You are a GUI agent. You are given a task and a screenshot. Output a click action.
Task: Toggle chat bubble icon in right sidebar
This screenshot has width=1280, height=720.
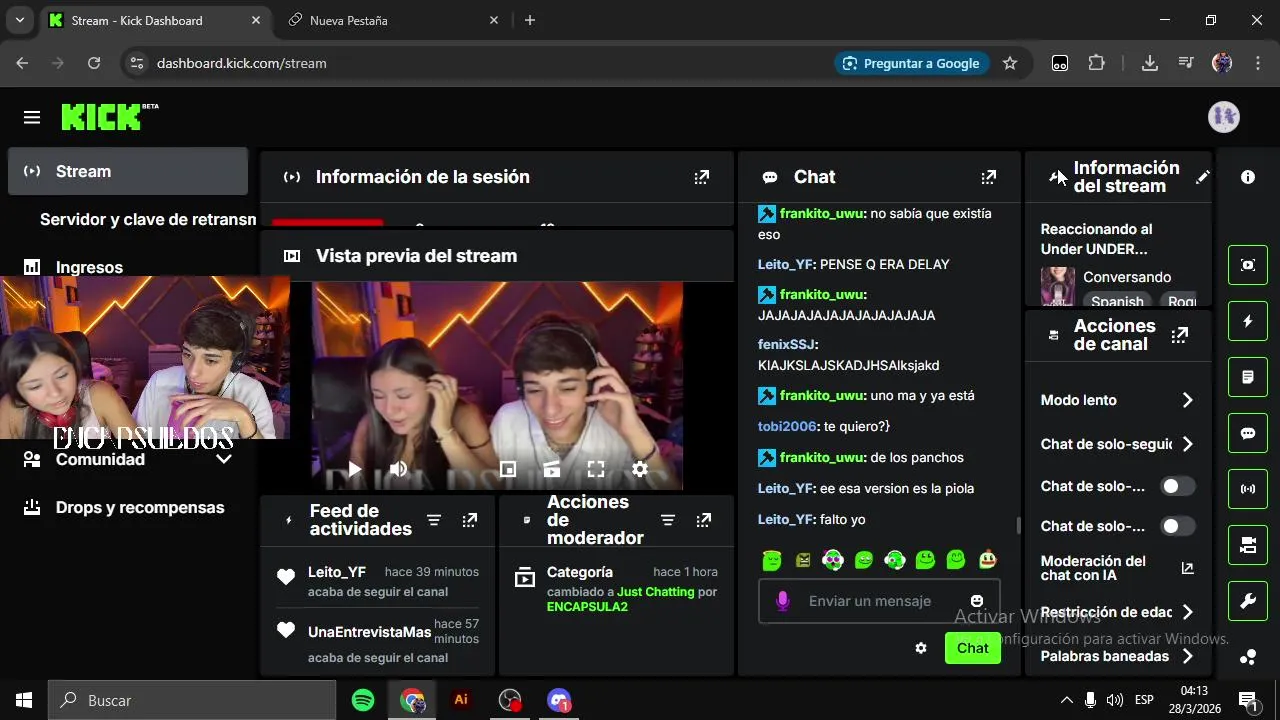point(1248,433)
